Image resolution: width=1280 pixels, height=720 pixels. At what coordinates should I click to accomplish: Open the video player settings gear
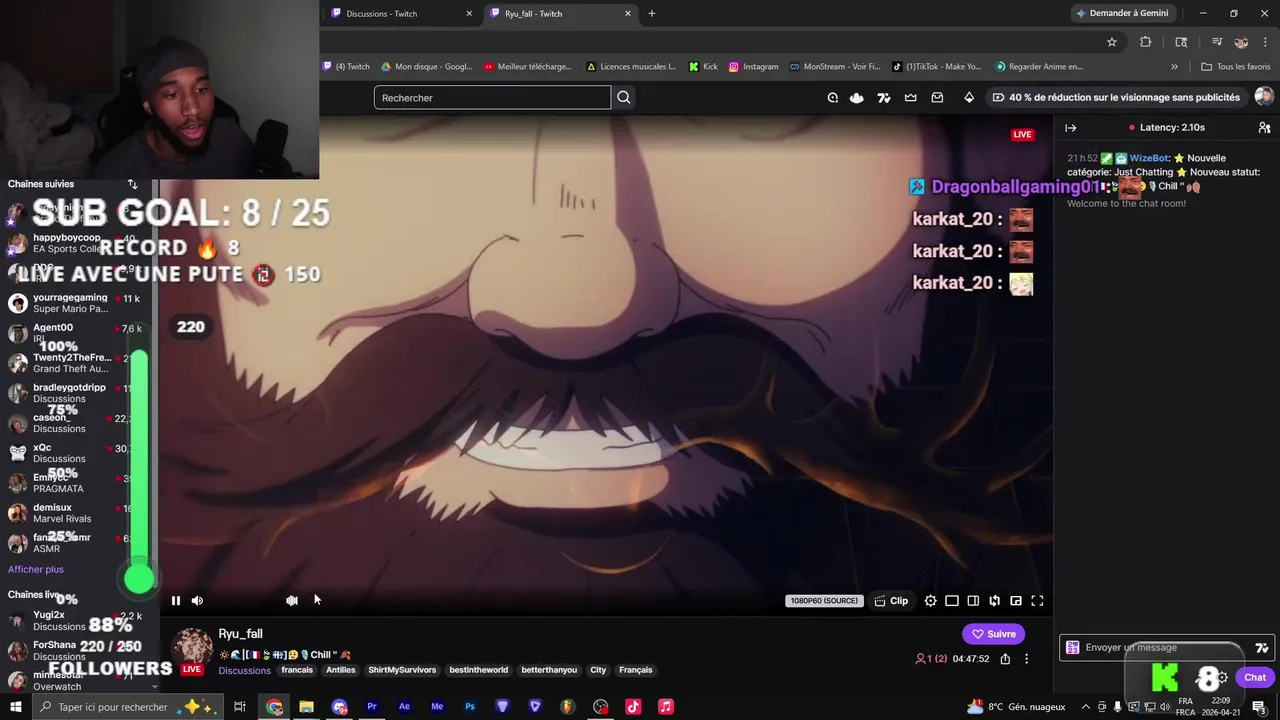tap(931, 601)
